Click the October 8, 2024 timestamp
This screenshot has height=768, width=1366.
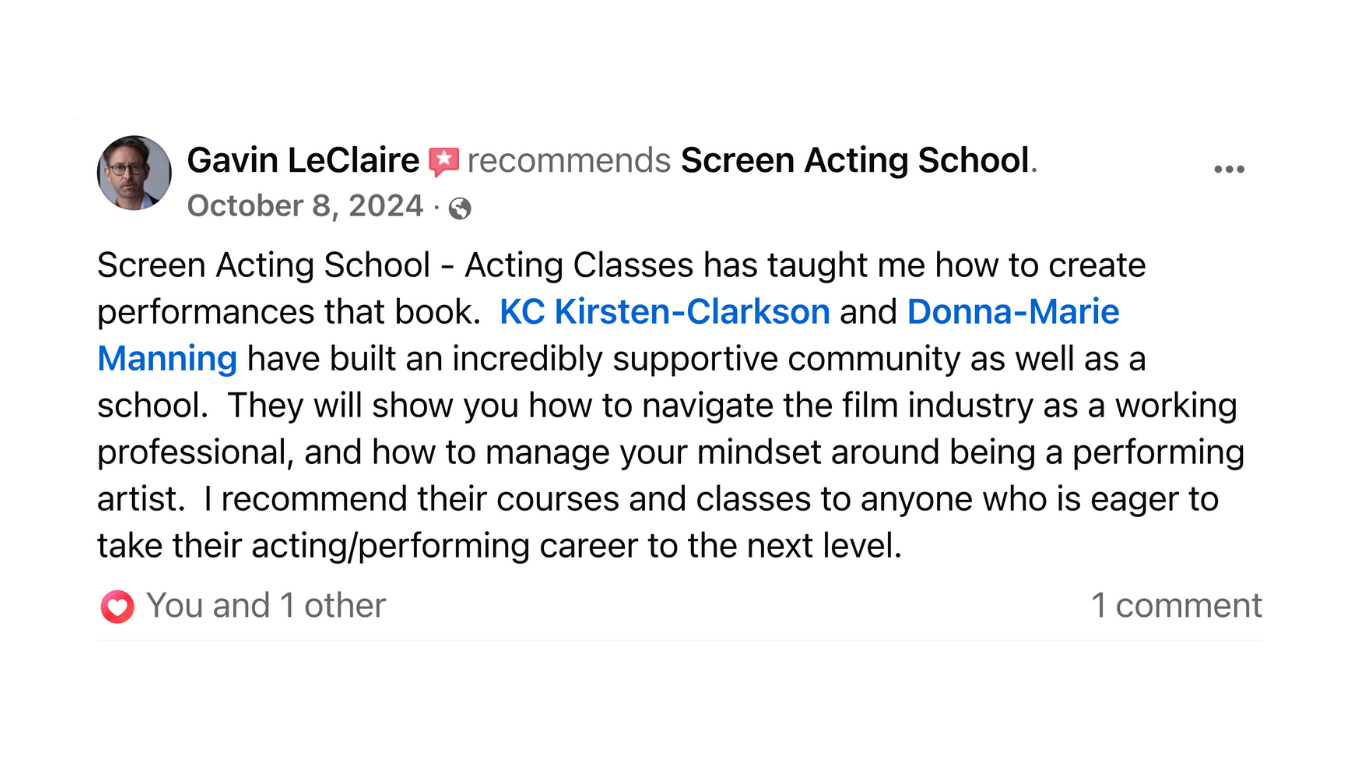click(305, 206)
